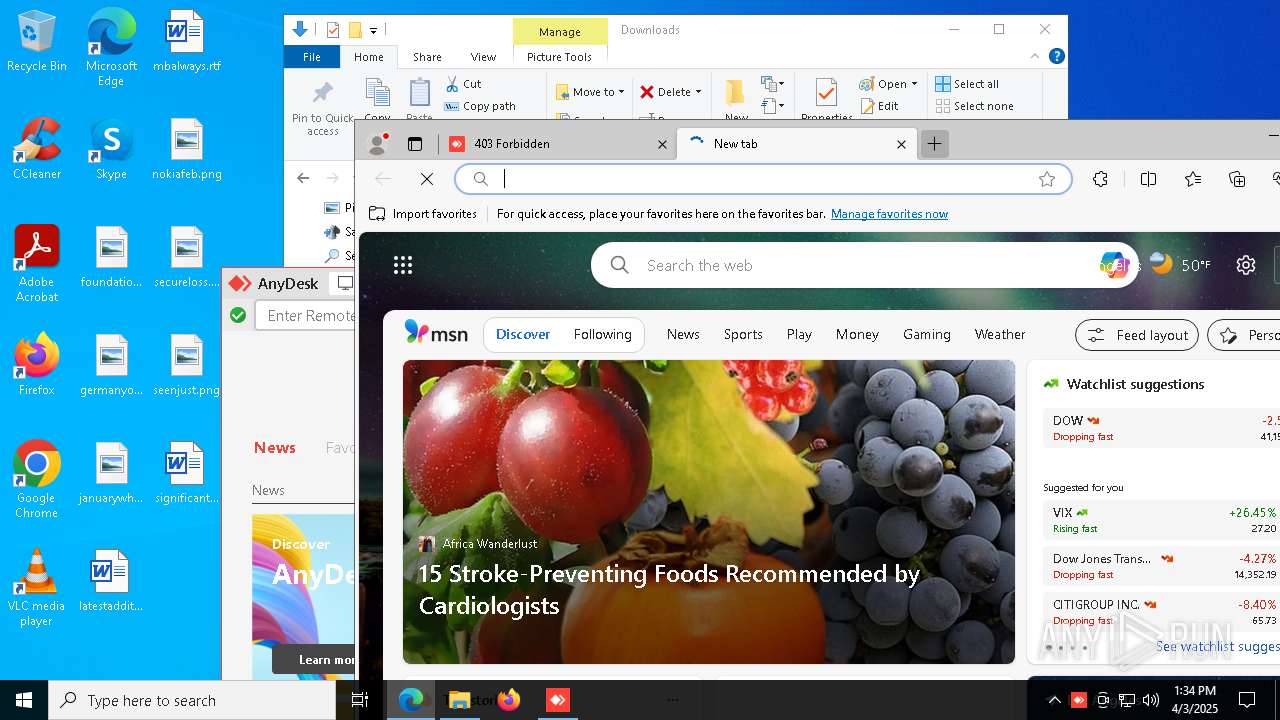Open the Edge profile icon
The height and width of the screenshot is (720, 1280).
click(378, 144)
